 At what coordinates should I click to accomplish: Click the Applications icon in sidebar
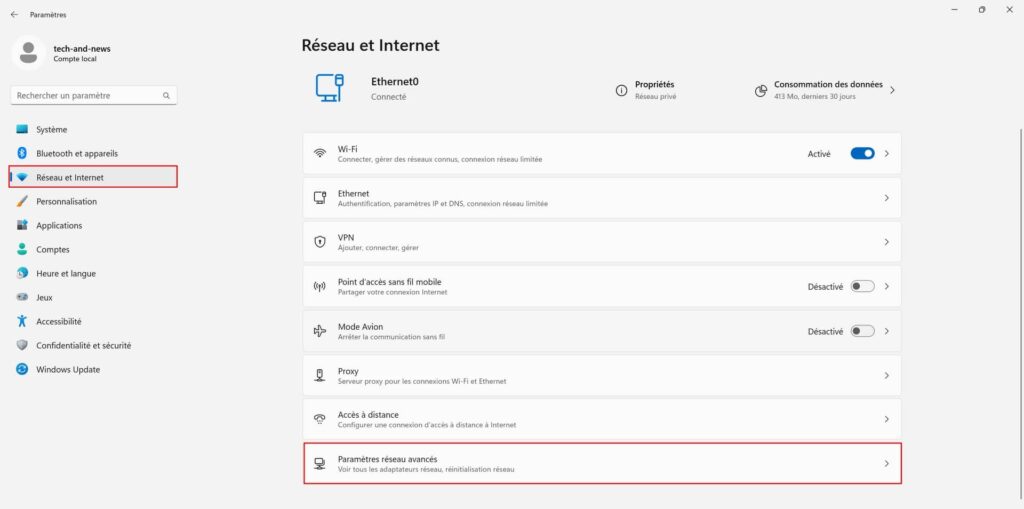click(x=22, y=225)
